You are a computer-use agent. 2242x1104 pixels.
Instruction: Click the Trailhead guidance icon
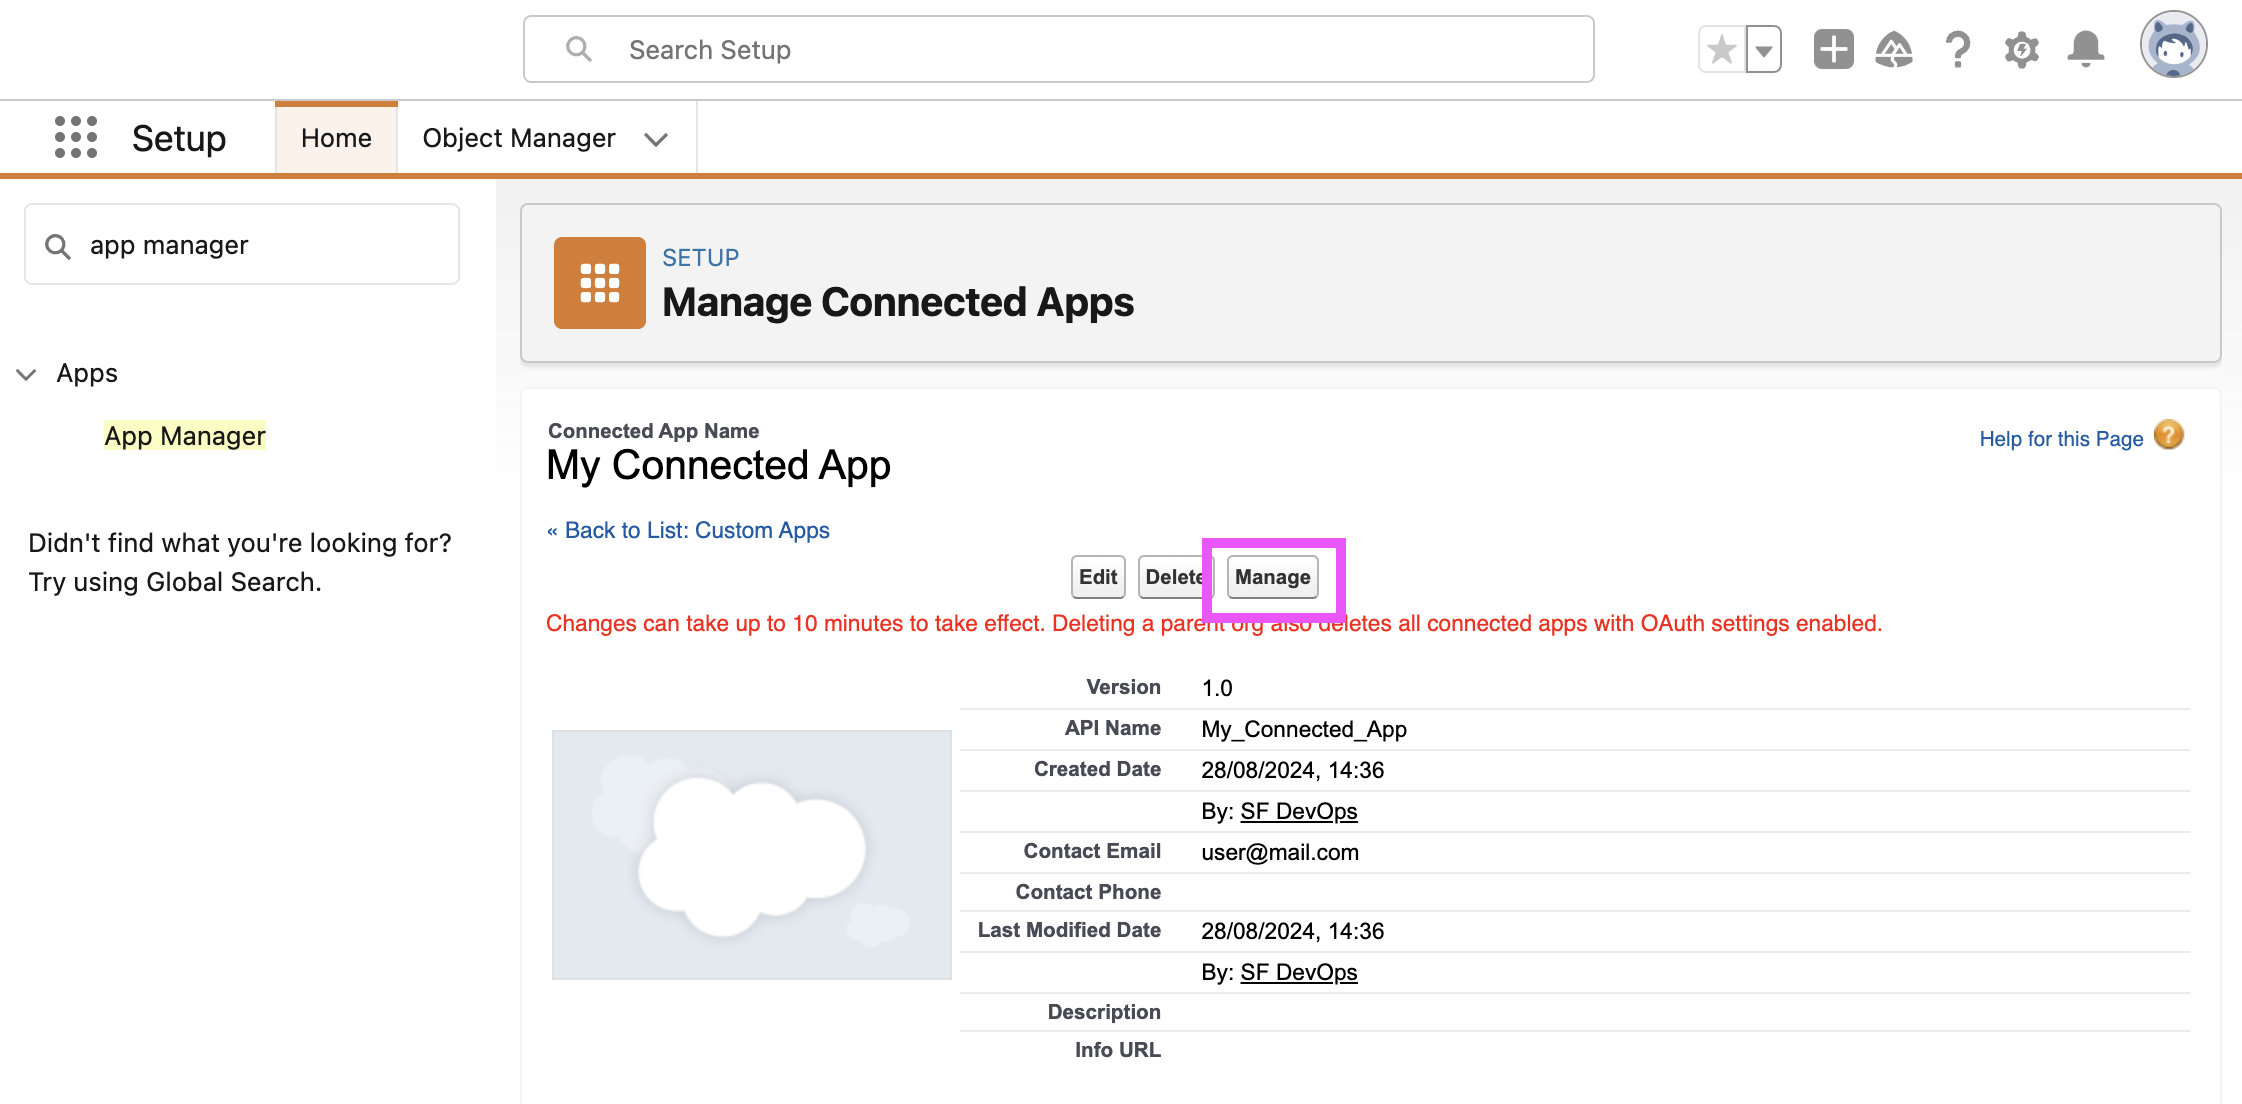[x=1894, y=49]
